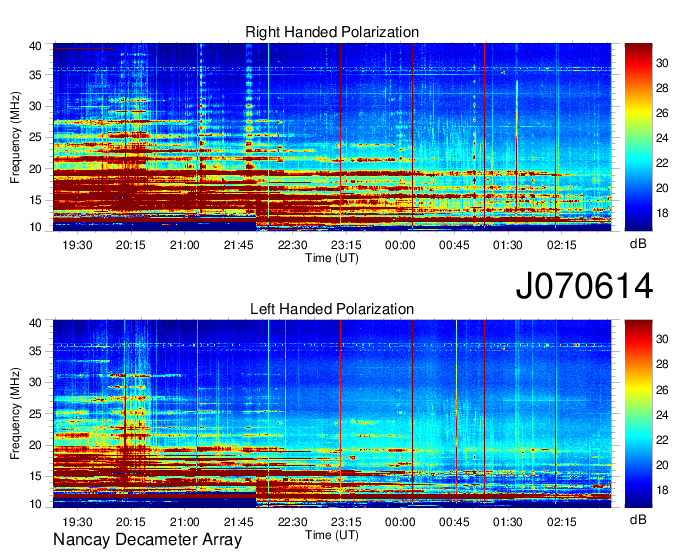This screenshot has height=552, width=680.
Task: Click the Left Handed Polarization title
Action: click(x=332, y=309)
